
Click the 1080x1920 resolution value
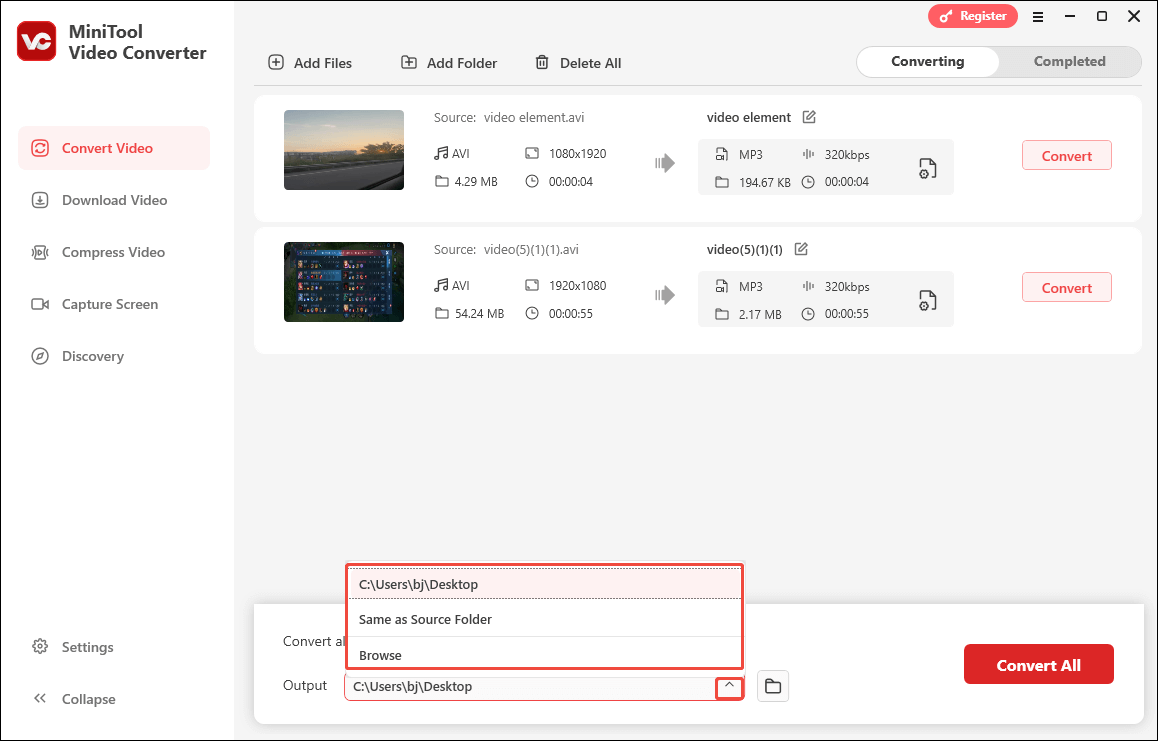(578, 153)
